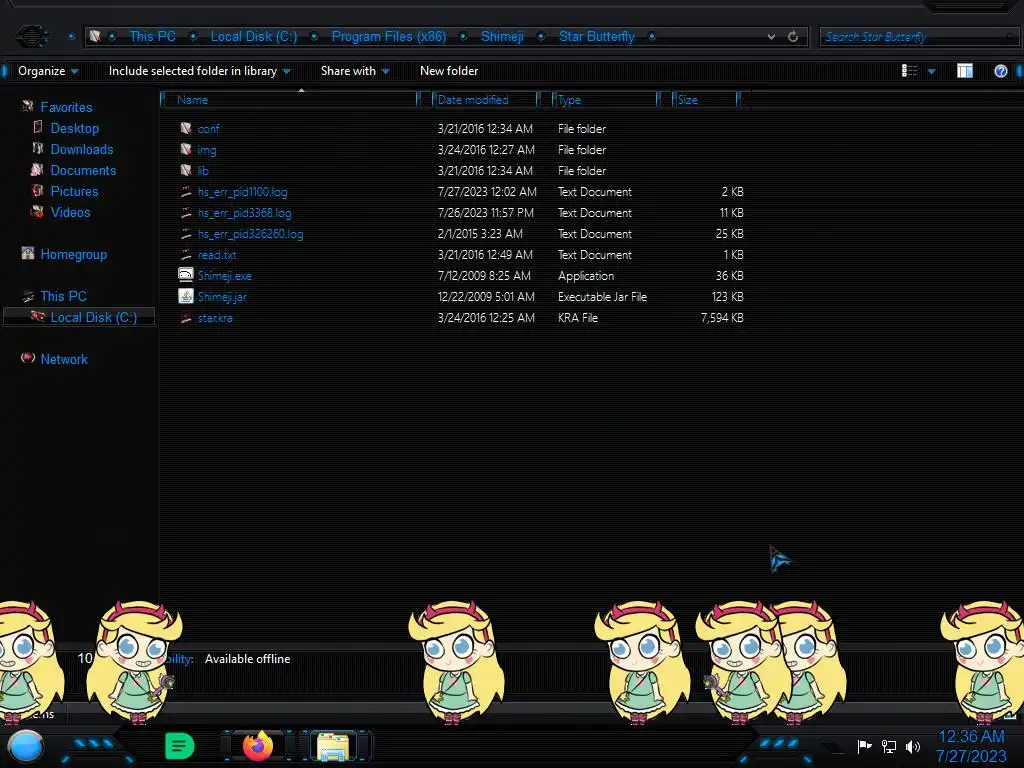Click the refresh icon in address bar
Screen dimensions: 1024x768
pyautogui.click(x=793, y=37)
